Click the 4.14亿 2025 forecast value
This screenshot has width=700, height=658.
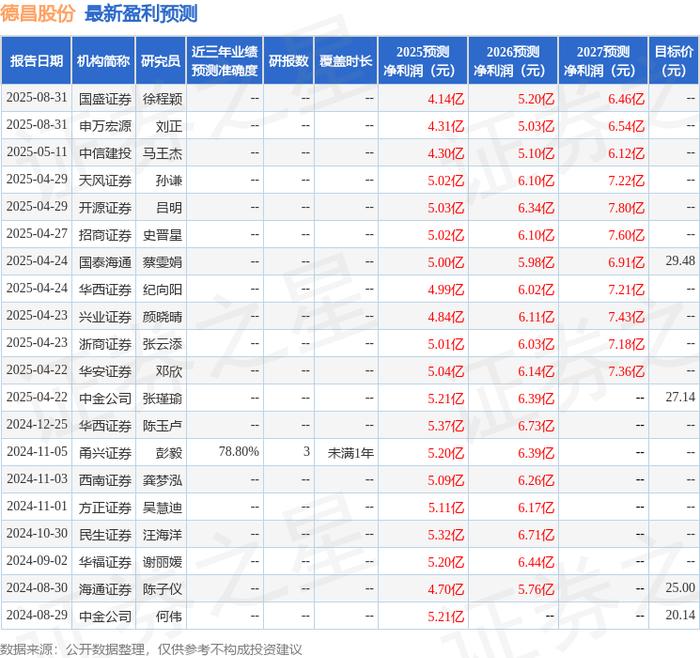click(x=446, y=99)
